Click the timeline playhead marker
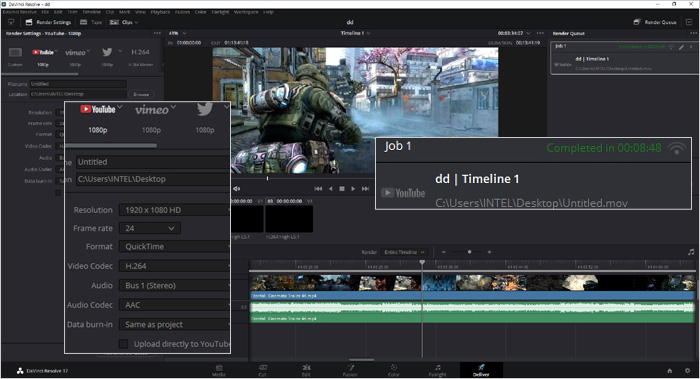 coord(422,263)
